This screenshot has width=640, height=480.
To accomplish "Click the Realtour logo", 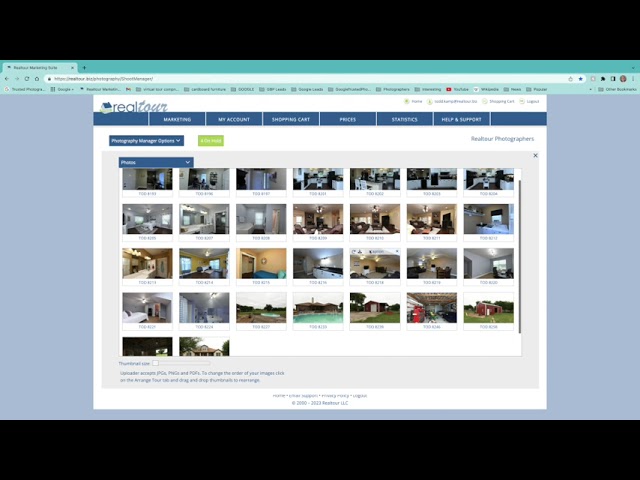I will 133,107.
